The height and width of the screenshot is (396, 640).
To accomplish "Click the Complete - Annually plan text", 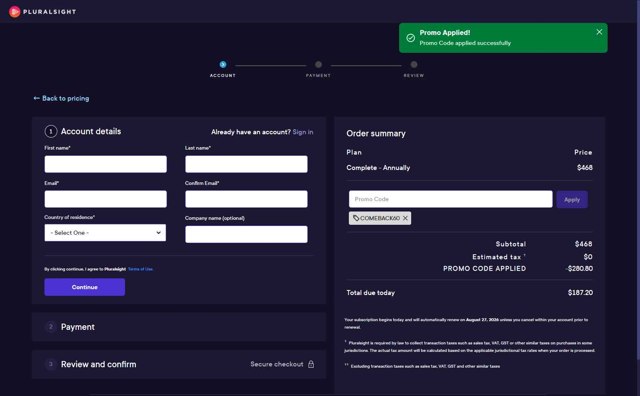I will click(x=378, y=168).
